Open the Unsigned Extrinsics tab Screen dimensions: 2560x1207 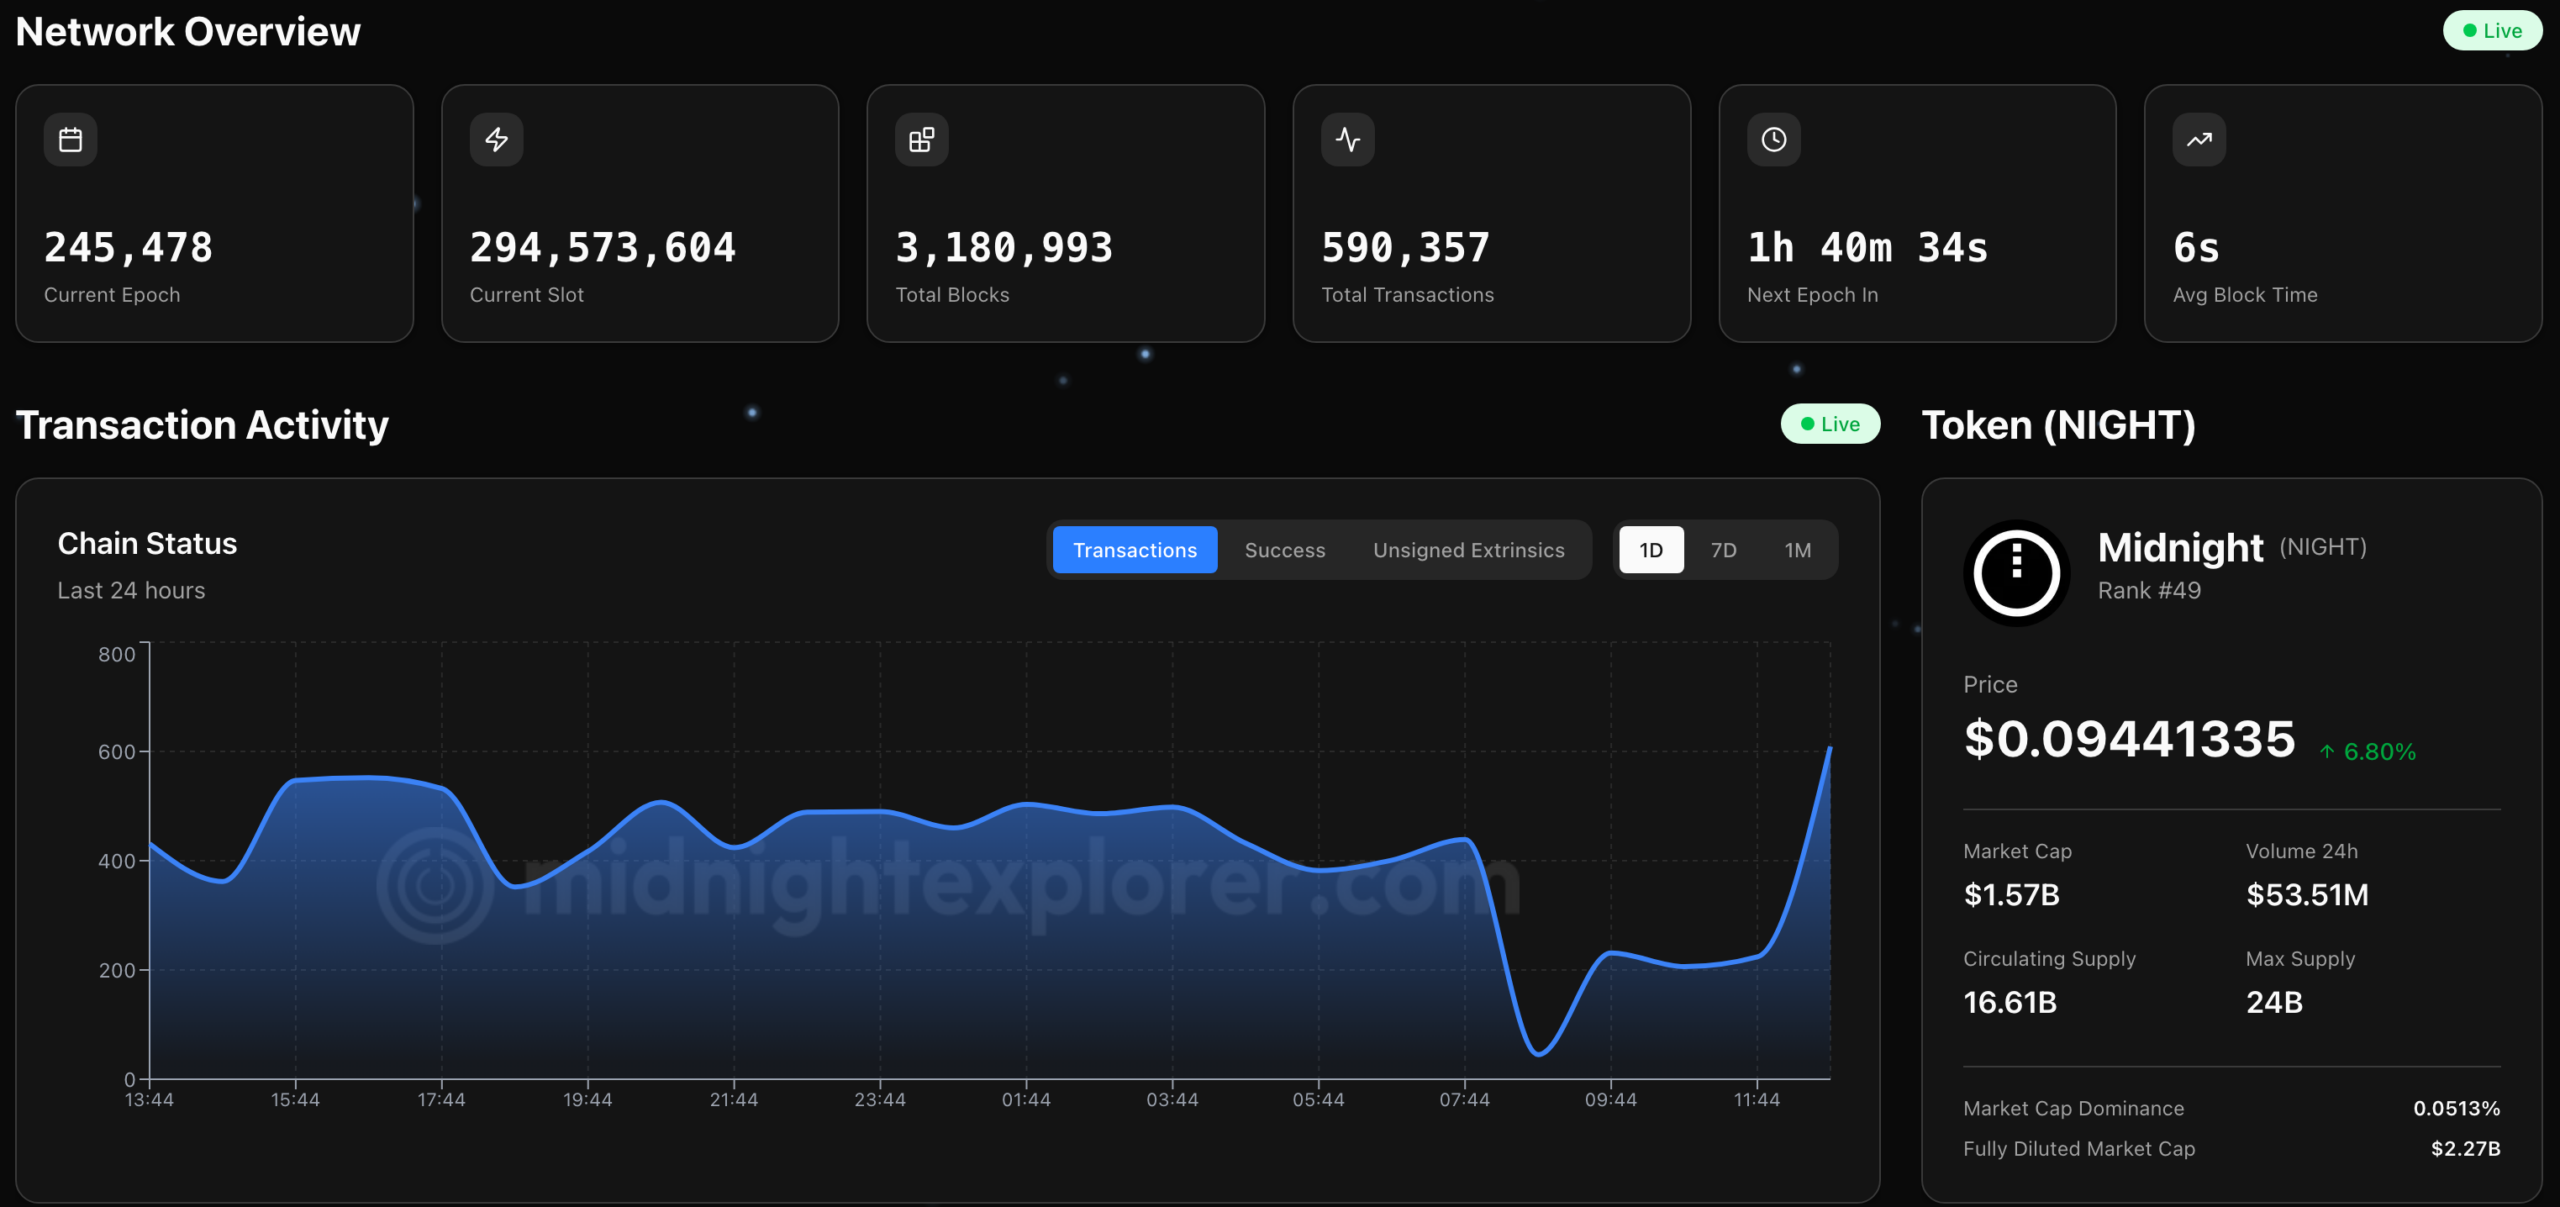click(x=1469, y=550)
